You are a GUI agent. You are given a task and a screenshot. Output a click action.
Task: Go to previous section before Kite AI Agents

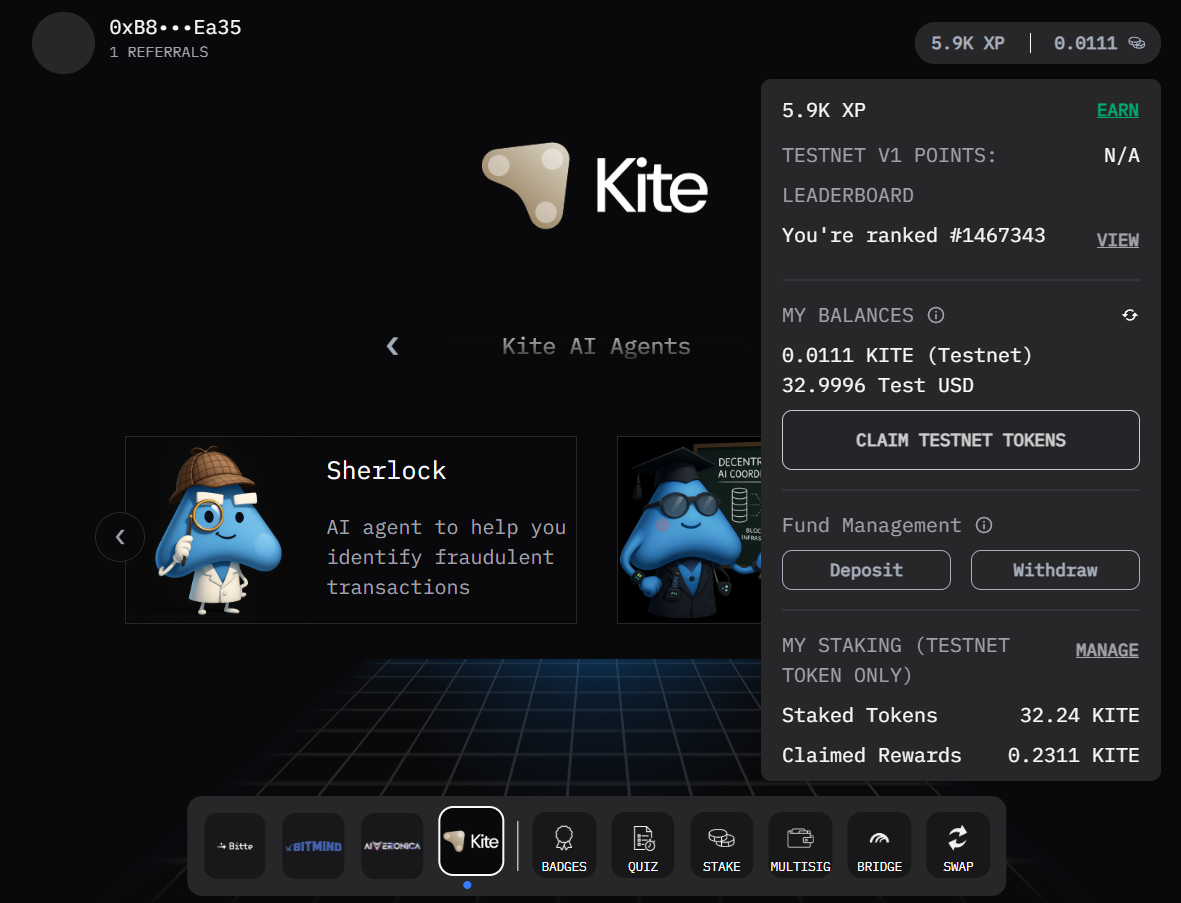coord(392,346)
